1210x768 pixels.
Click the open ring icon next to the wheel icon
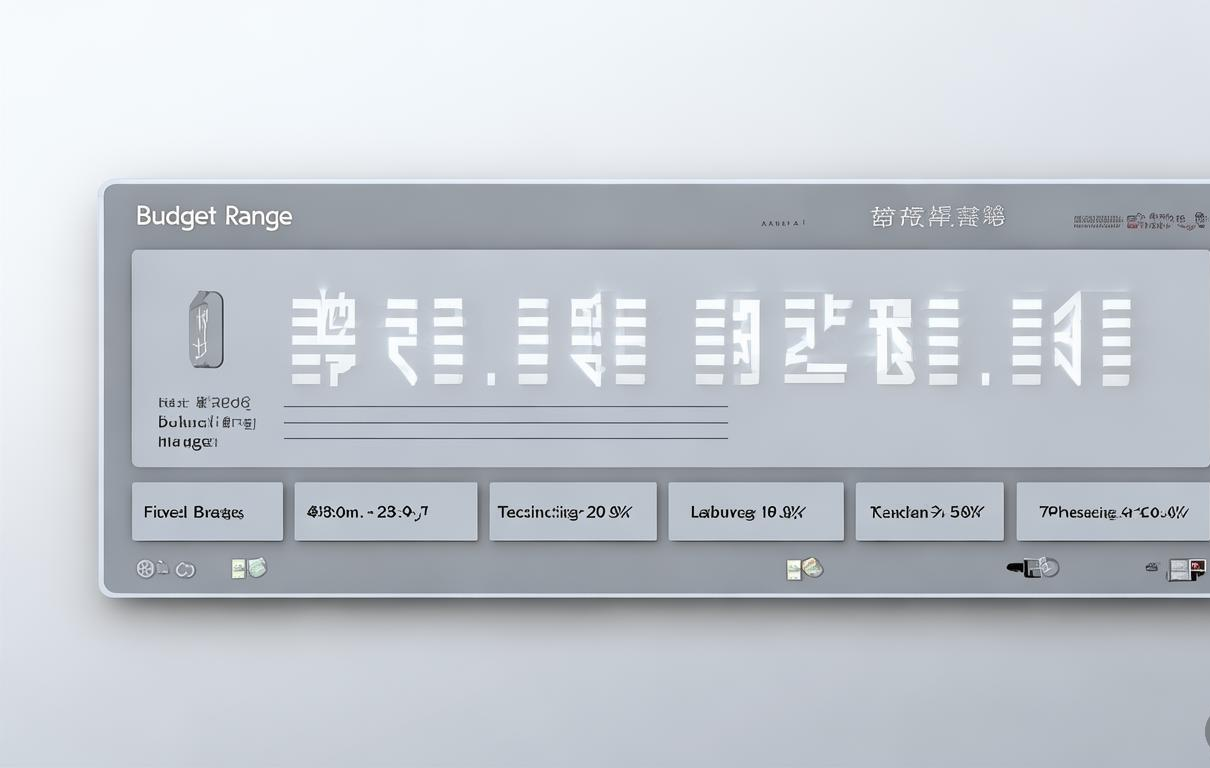pyautogui.click(x=185, y=570)
